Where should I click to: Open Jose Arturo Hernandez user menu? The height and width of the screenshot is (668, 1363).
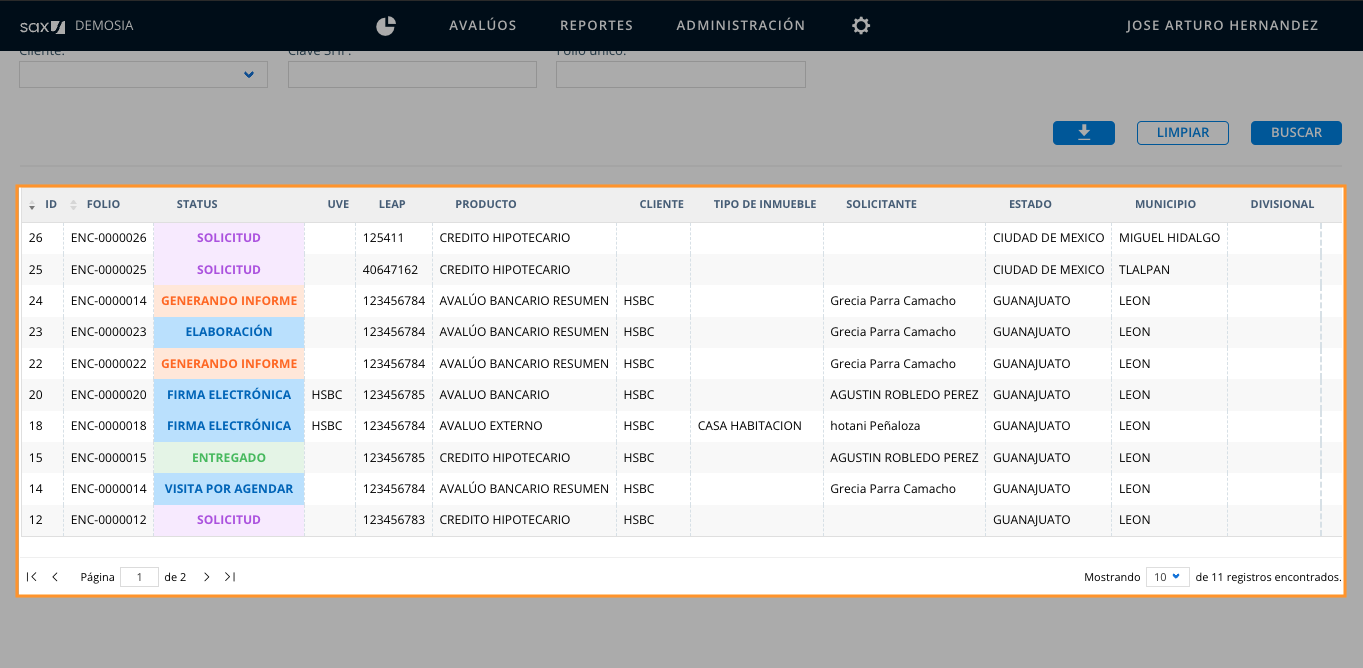pos(1222,26)
